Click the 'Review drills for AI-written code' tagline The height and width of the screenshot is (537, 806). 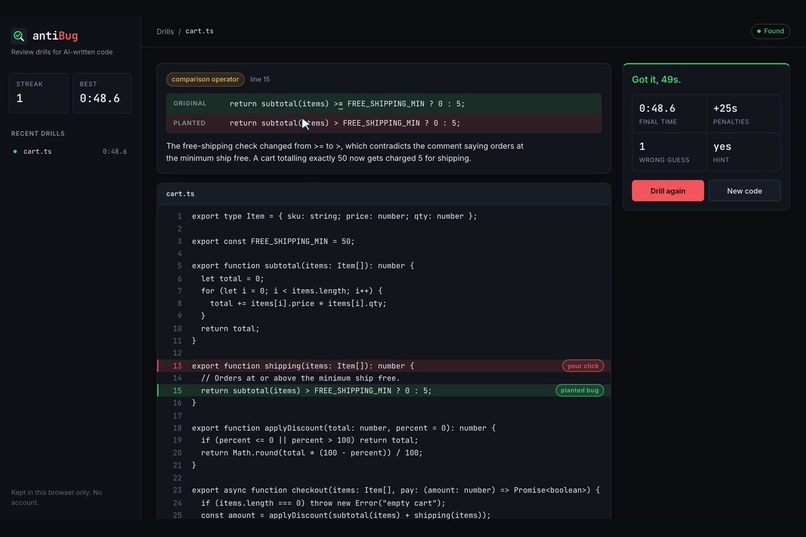point(62,52)
